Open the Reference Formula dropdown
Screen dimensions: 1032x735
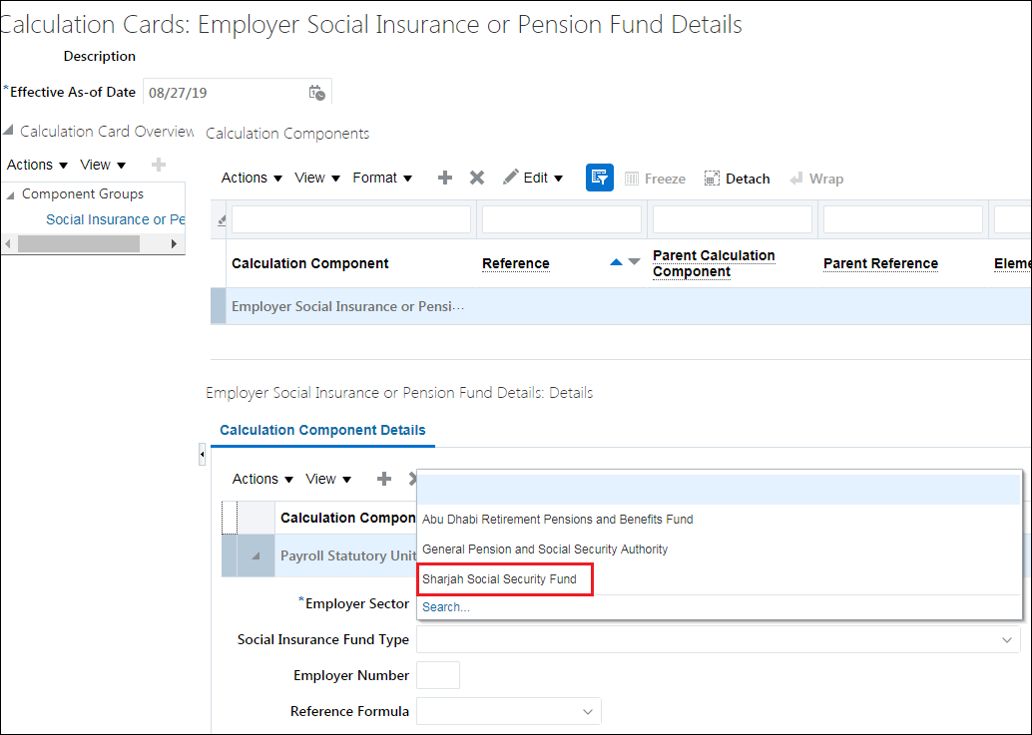tap(587, 712)
